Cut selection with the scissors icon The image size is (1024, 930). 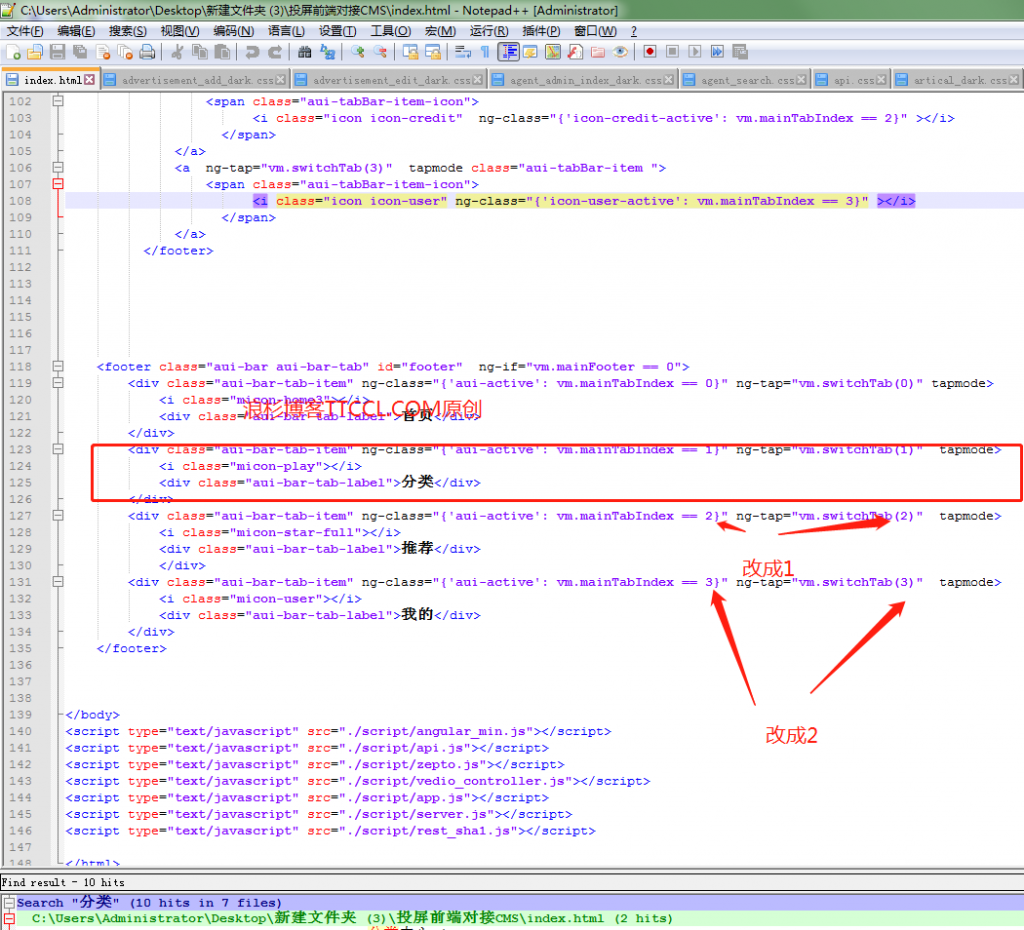point(177,52)
